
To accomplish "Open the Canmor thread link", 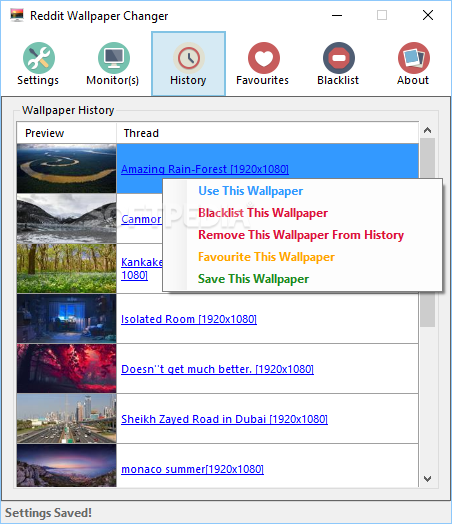I will pyautogui.click(x=141, y=219).
